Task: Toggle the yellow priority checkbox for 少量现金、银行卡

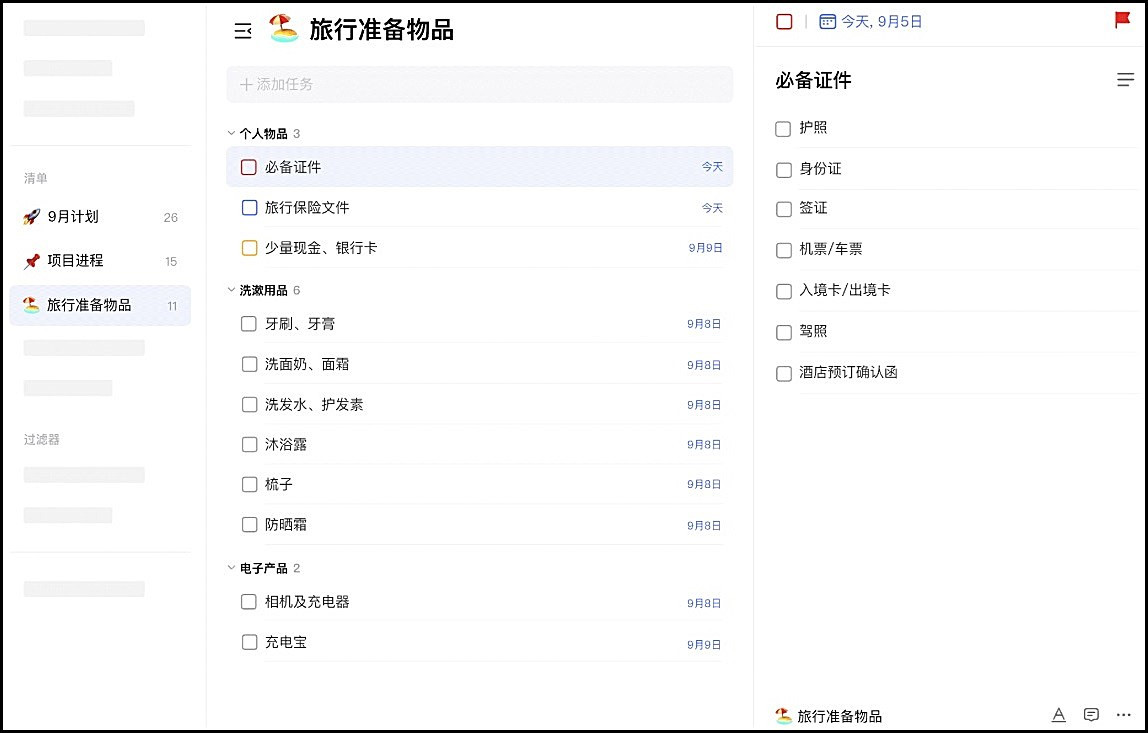Action: point(250,248)
